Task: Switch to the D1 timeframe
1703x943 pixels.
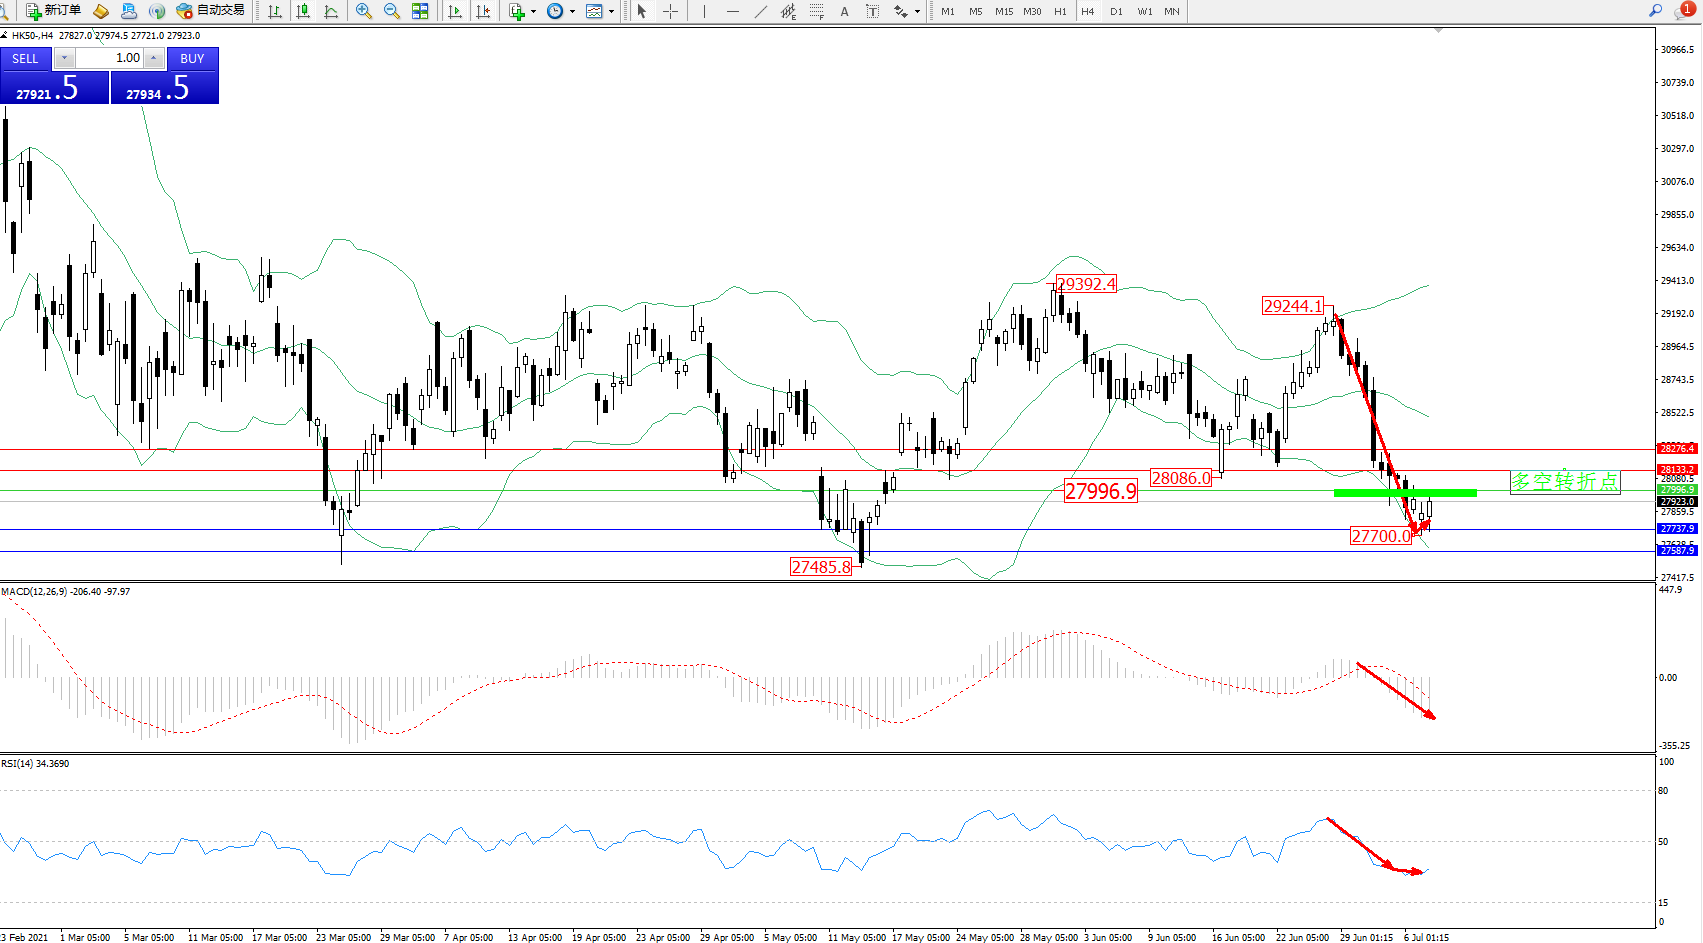Action: click(x=1116, y=11)
